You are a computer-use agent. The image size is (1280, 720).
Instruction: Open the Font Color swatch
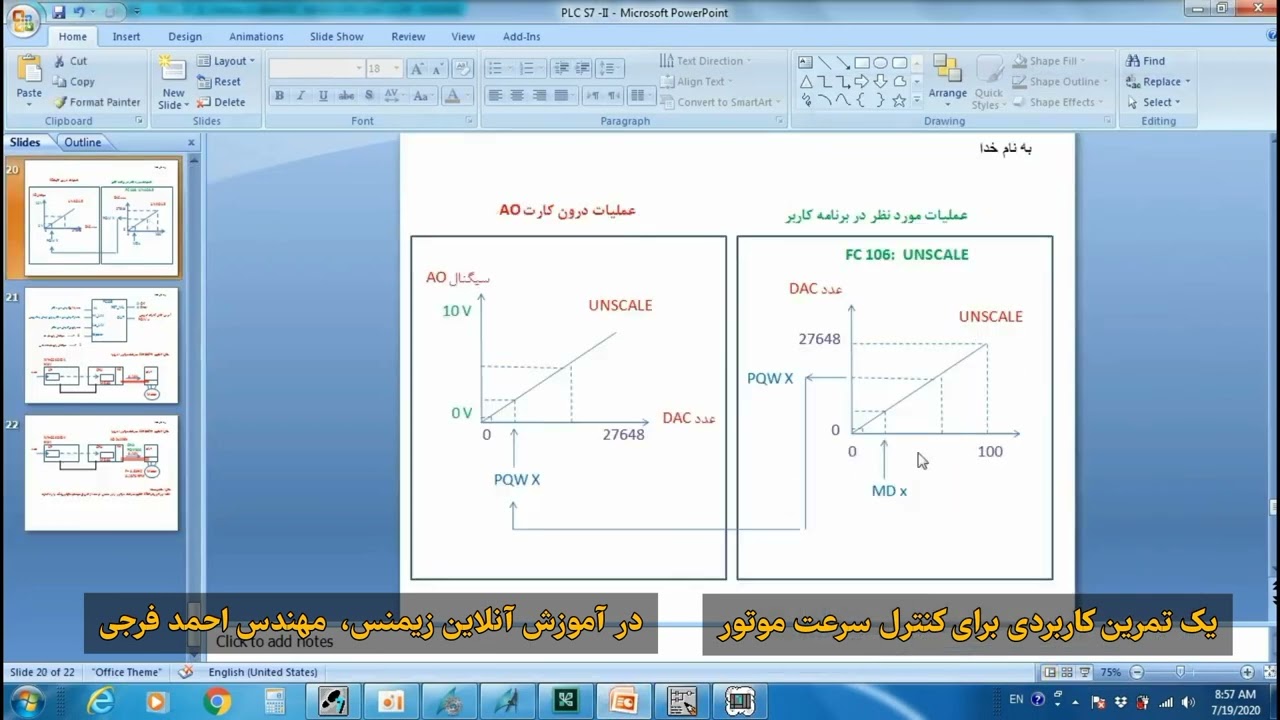click(452, 96)
